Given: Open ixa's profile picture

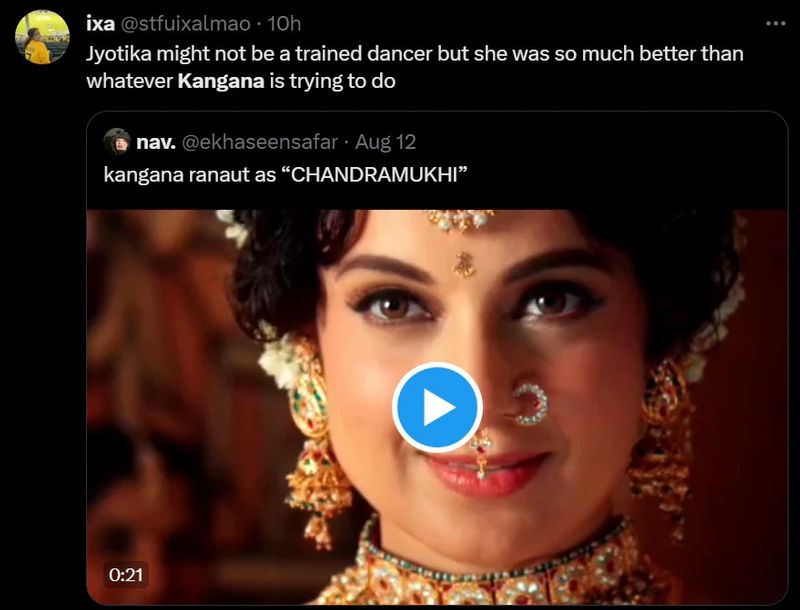Looking at the screenshot, I should pos(42,37).
